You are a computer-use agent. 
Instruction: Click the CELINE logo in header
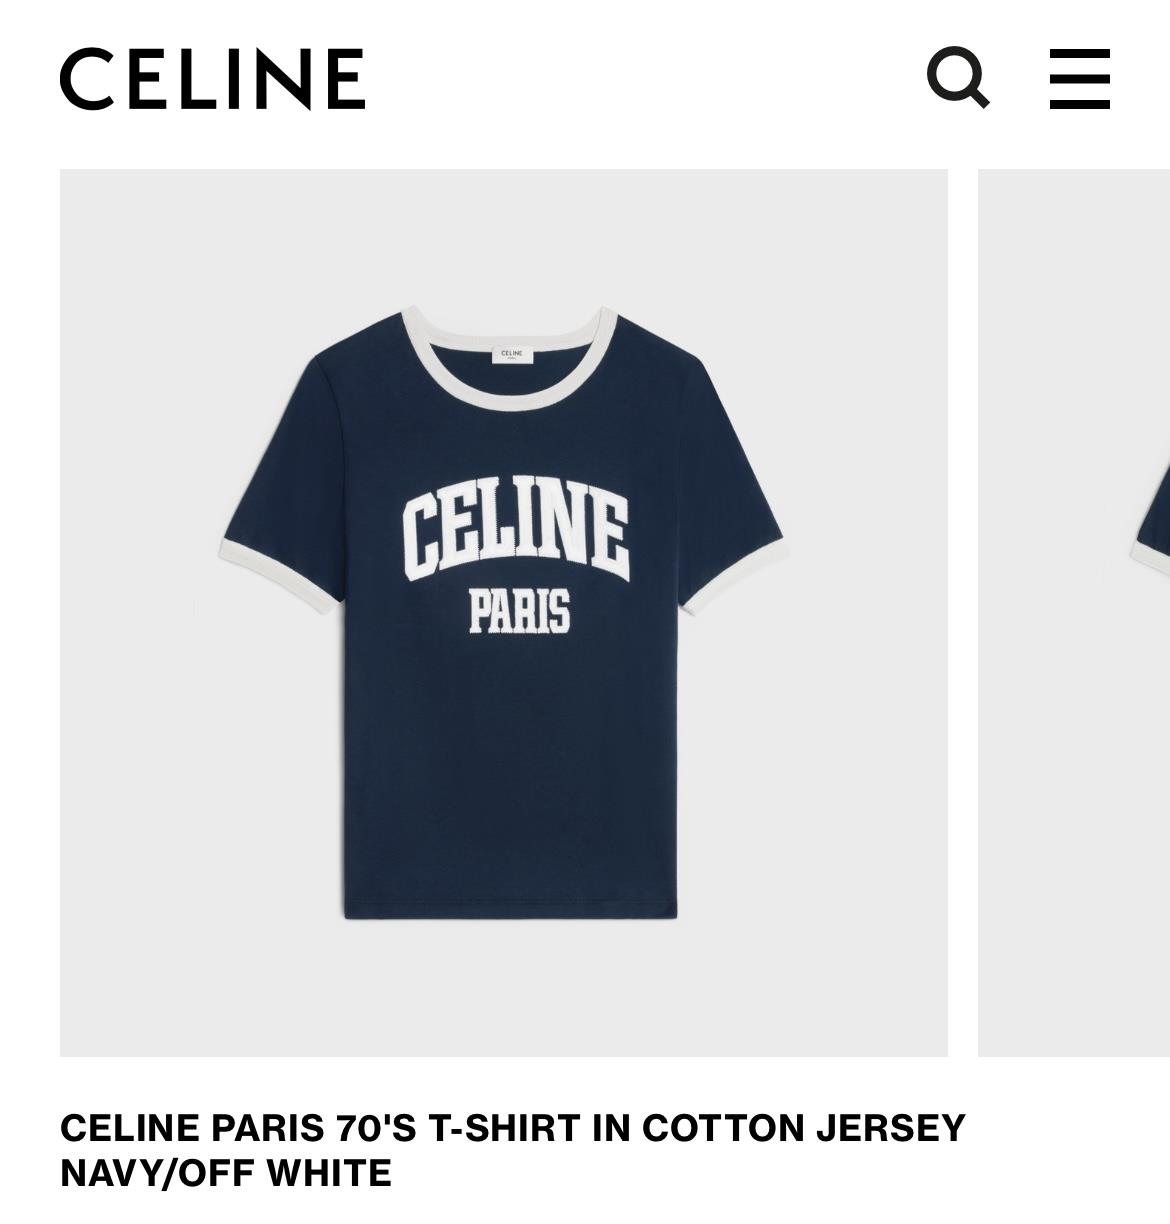click(x=213, y=79)
